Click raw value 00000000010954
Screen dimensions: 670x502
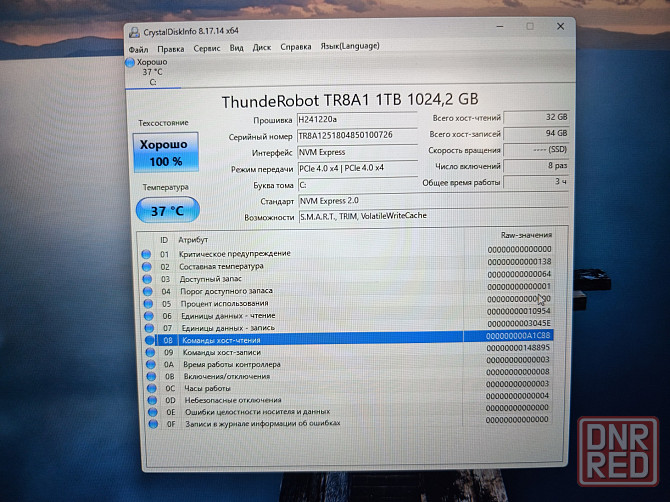518,311
